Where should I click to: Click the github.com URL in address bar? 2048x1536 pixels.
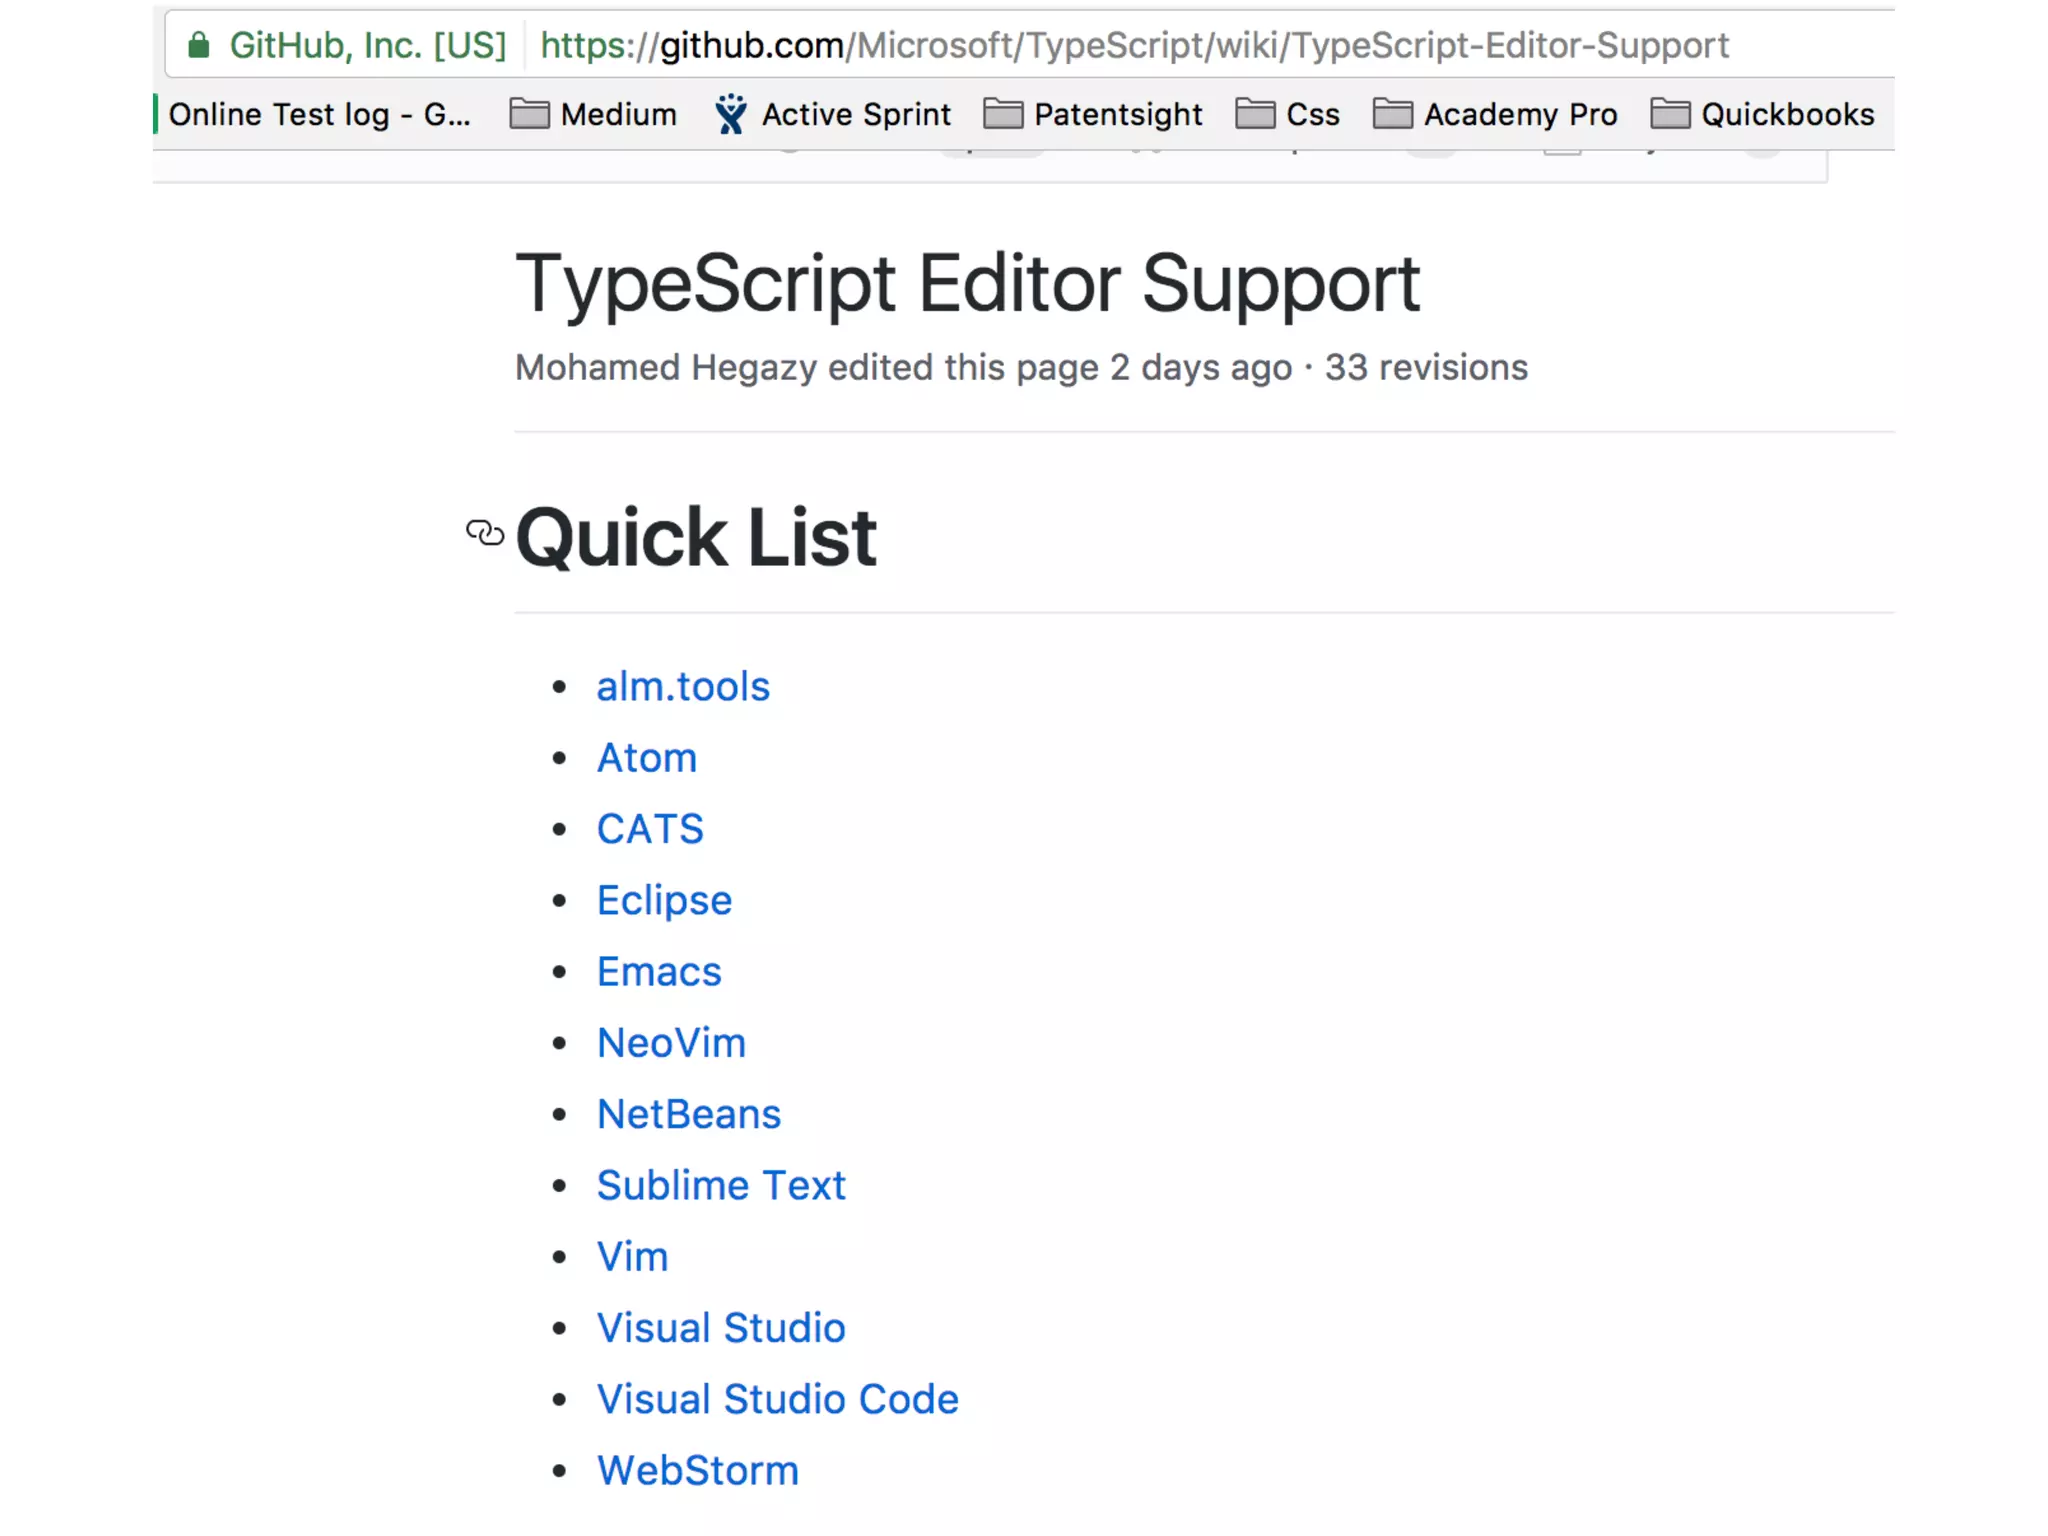[x=1134, y=45]
